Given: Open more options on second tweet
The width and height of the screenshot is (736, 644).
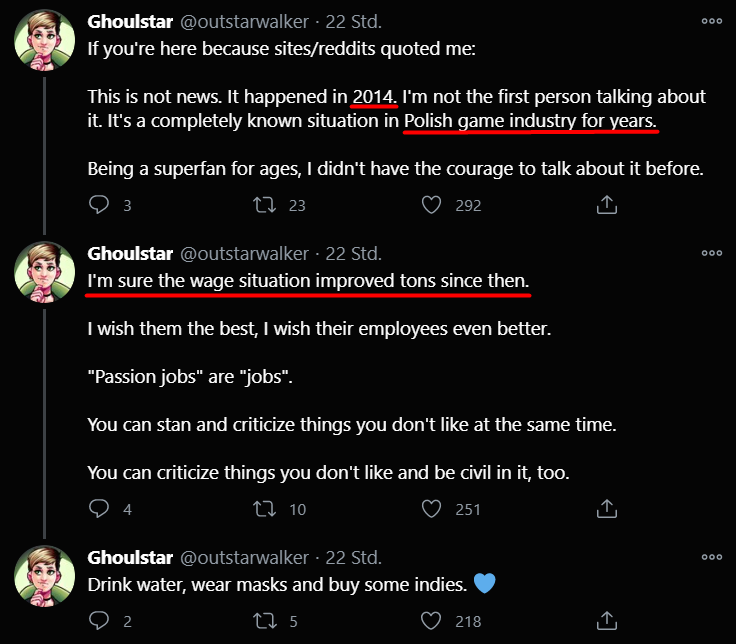Looking at the screenshot, I should pos(711,253).
